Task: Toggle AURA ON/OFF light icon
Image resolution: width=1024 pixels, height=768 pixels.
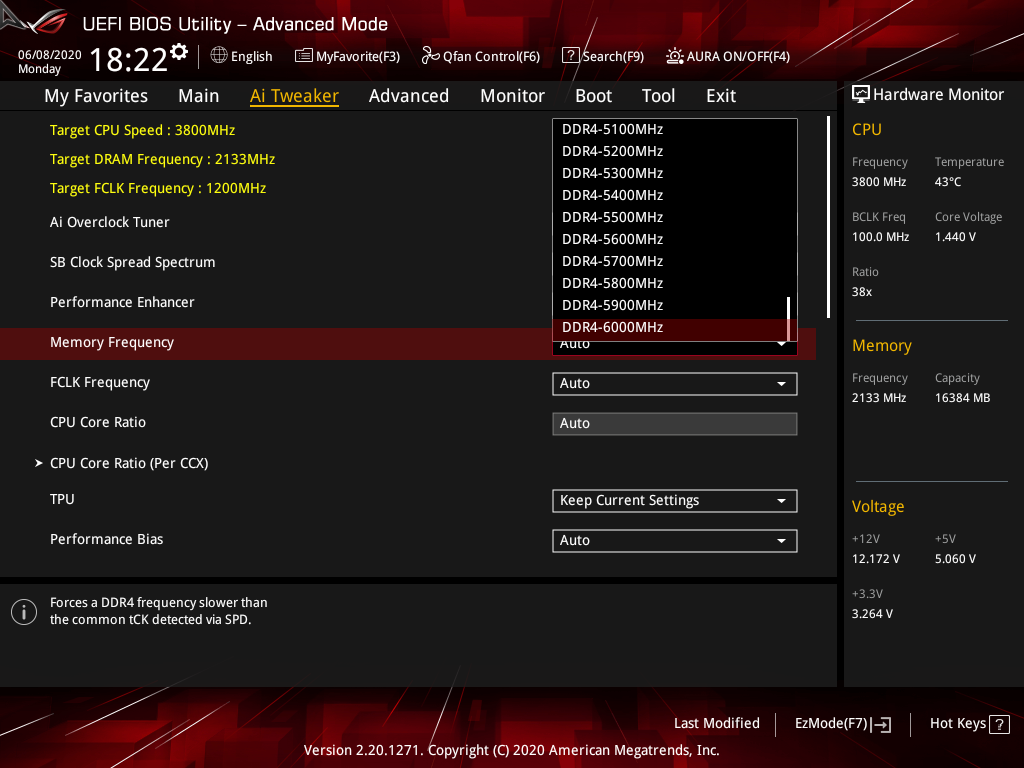Action: 675,56
